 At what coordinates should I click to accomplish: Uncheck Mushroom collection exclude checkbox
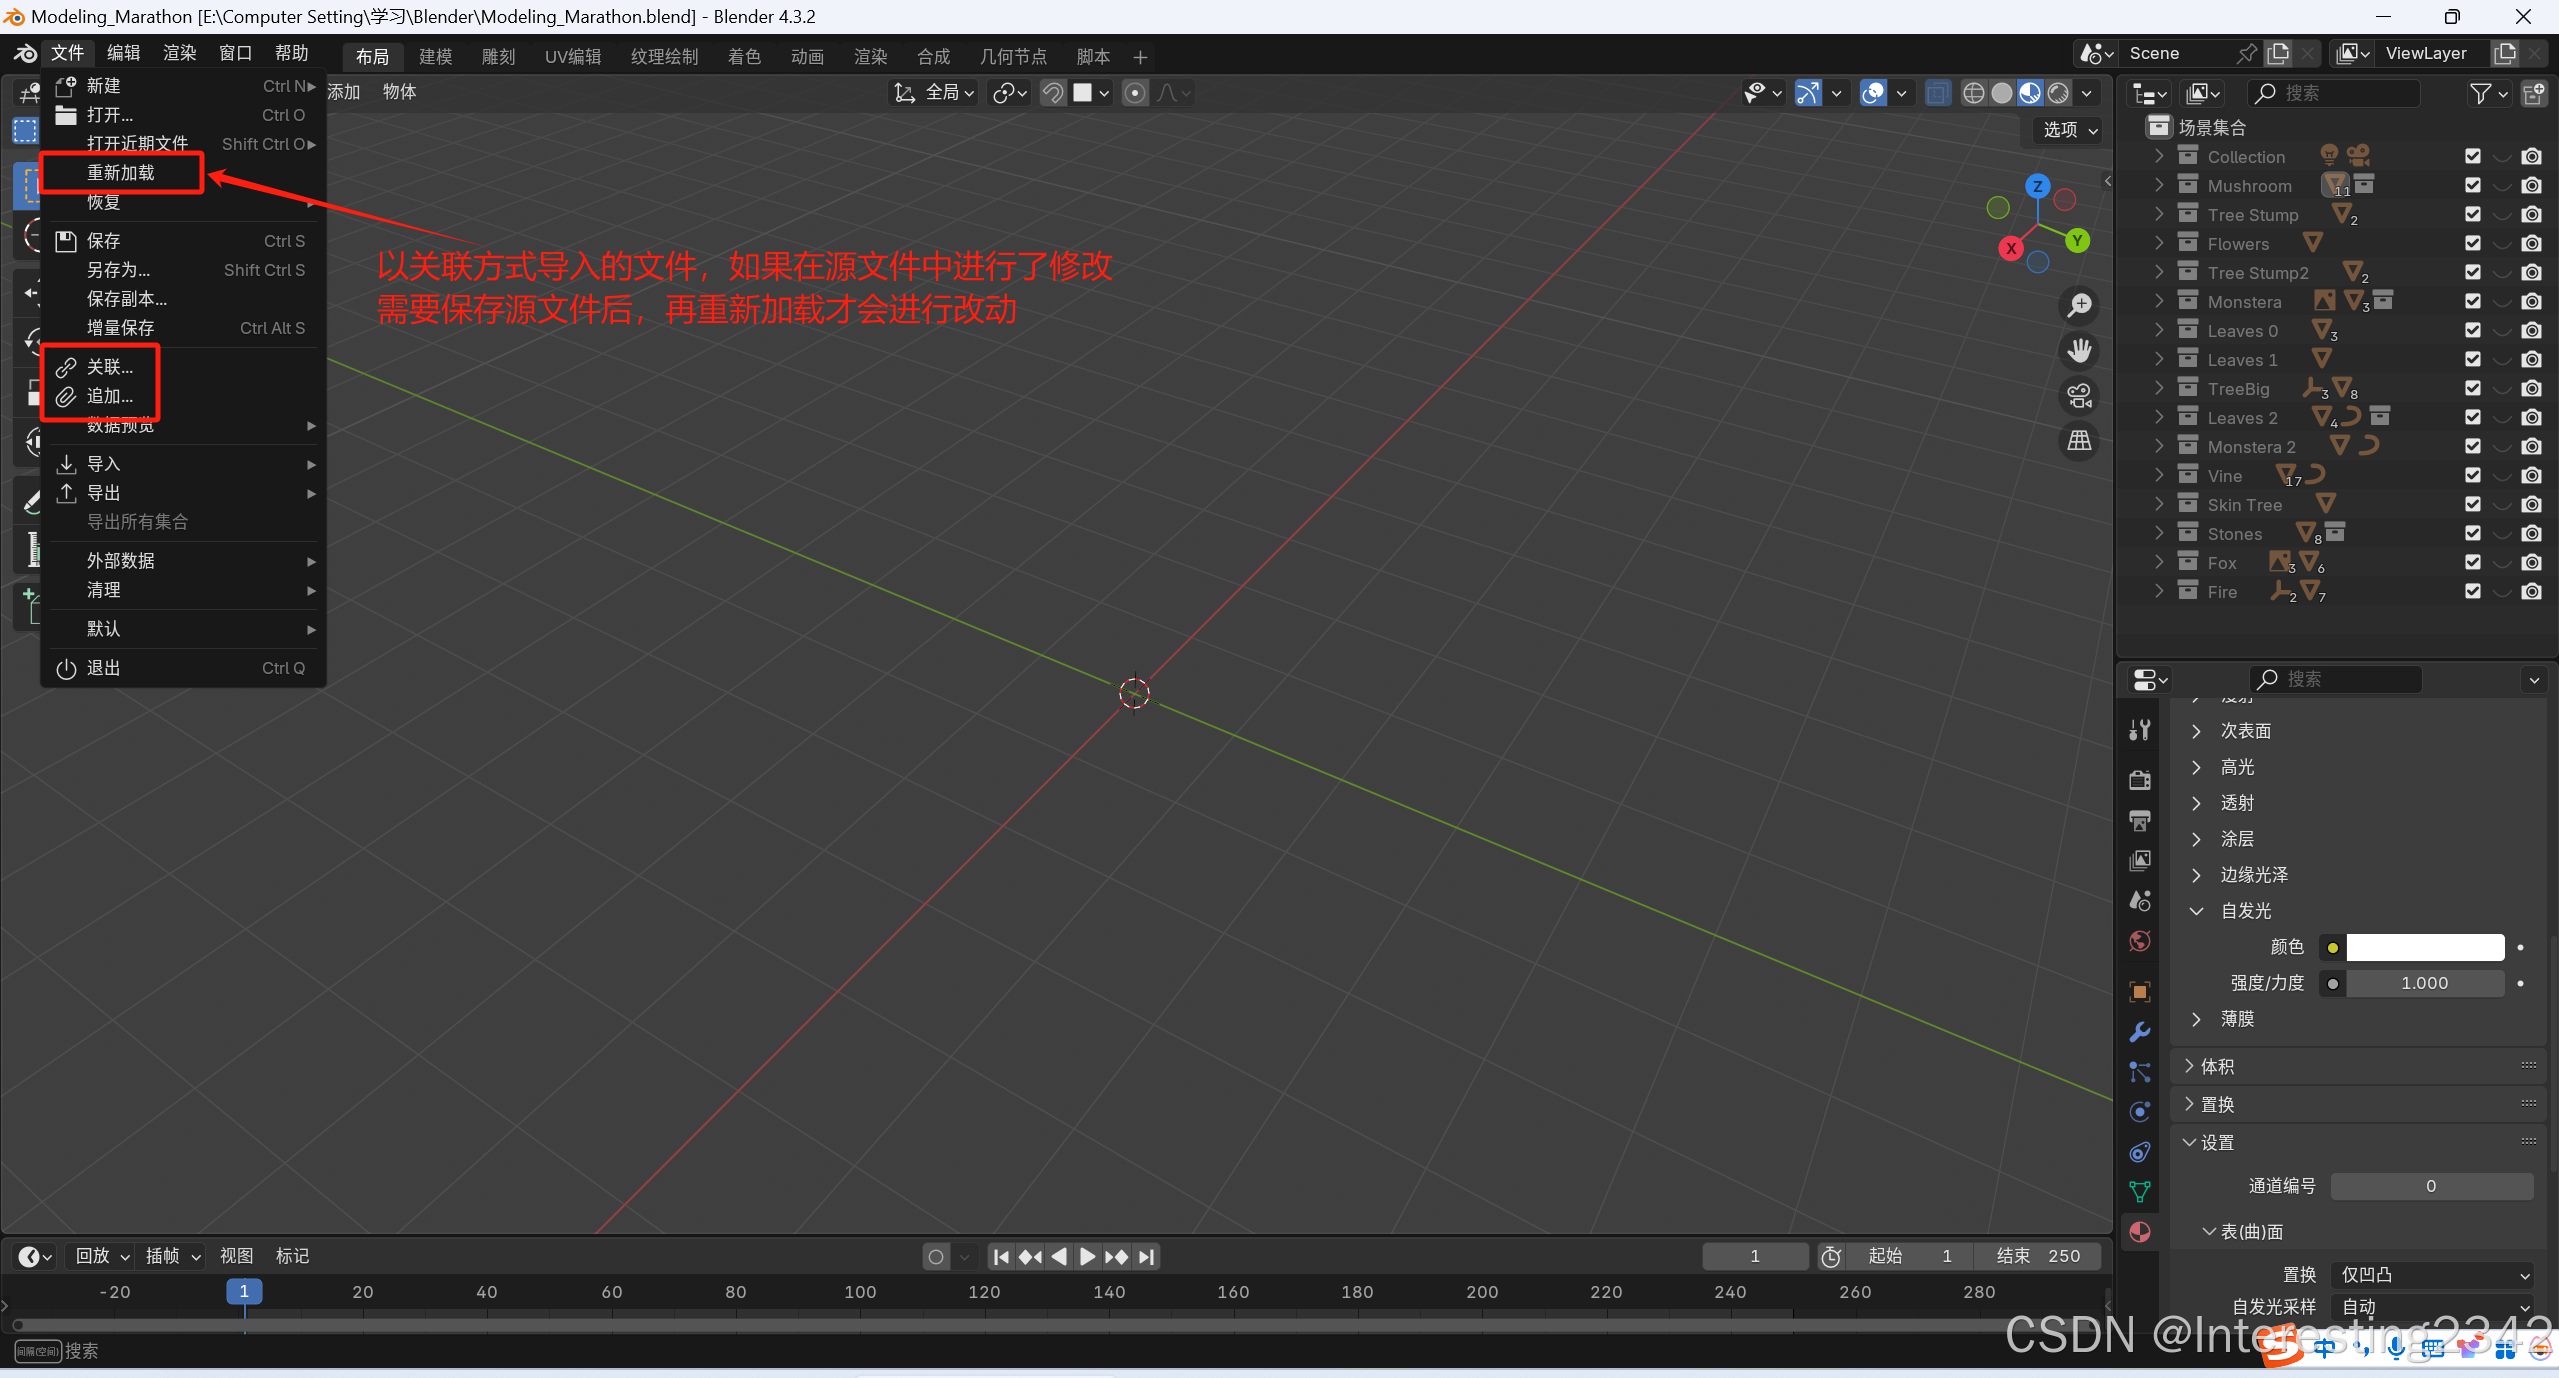(2473, 186)
